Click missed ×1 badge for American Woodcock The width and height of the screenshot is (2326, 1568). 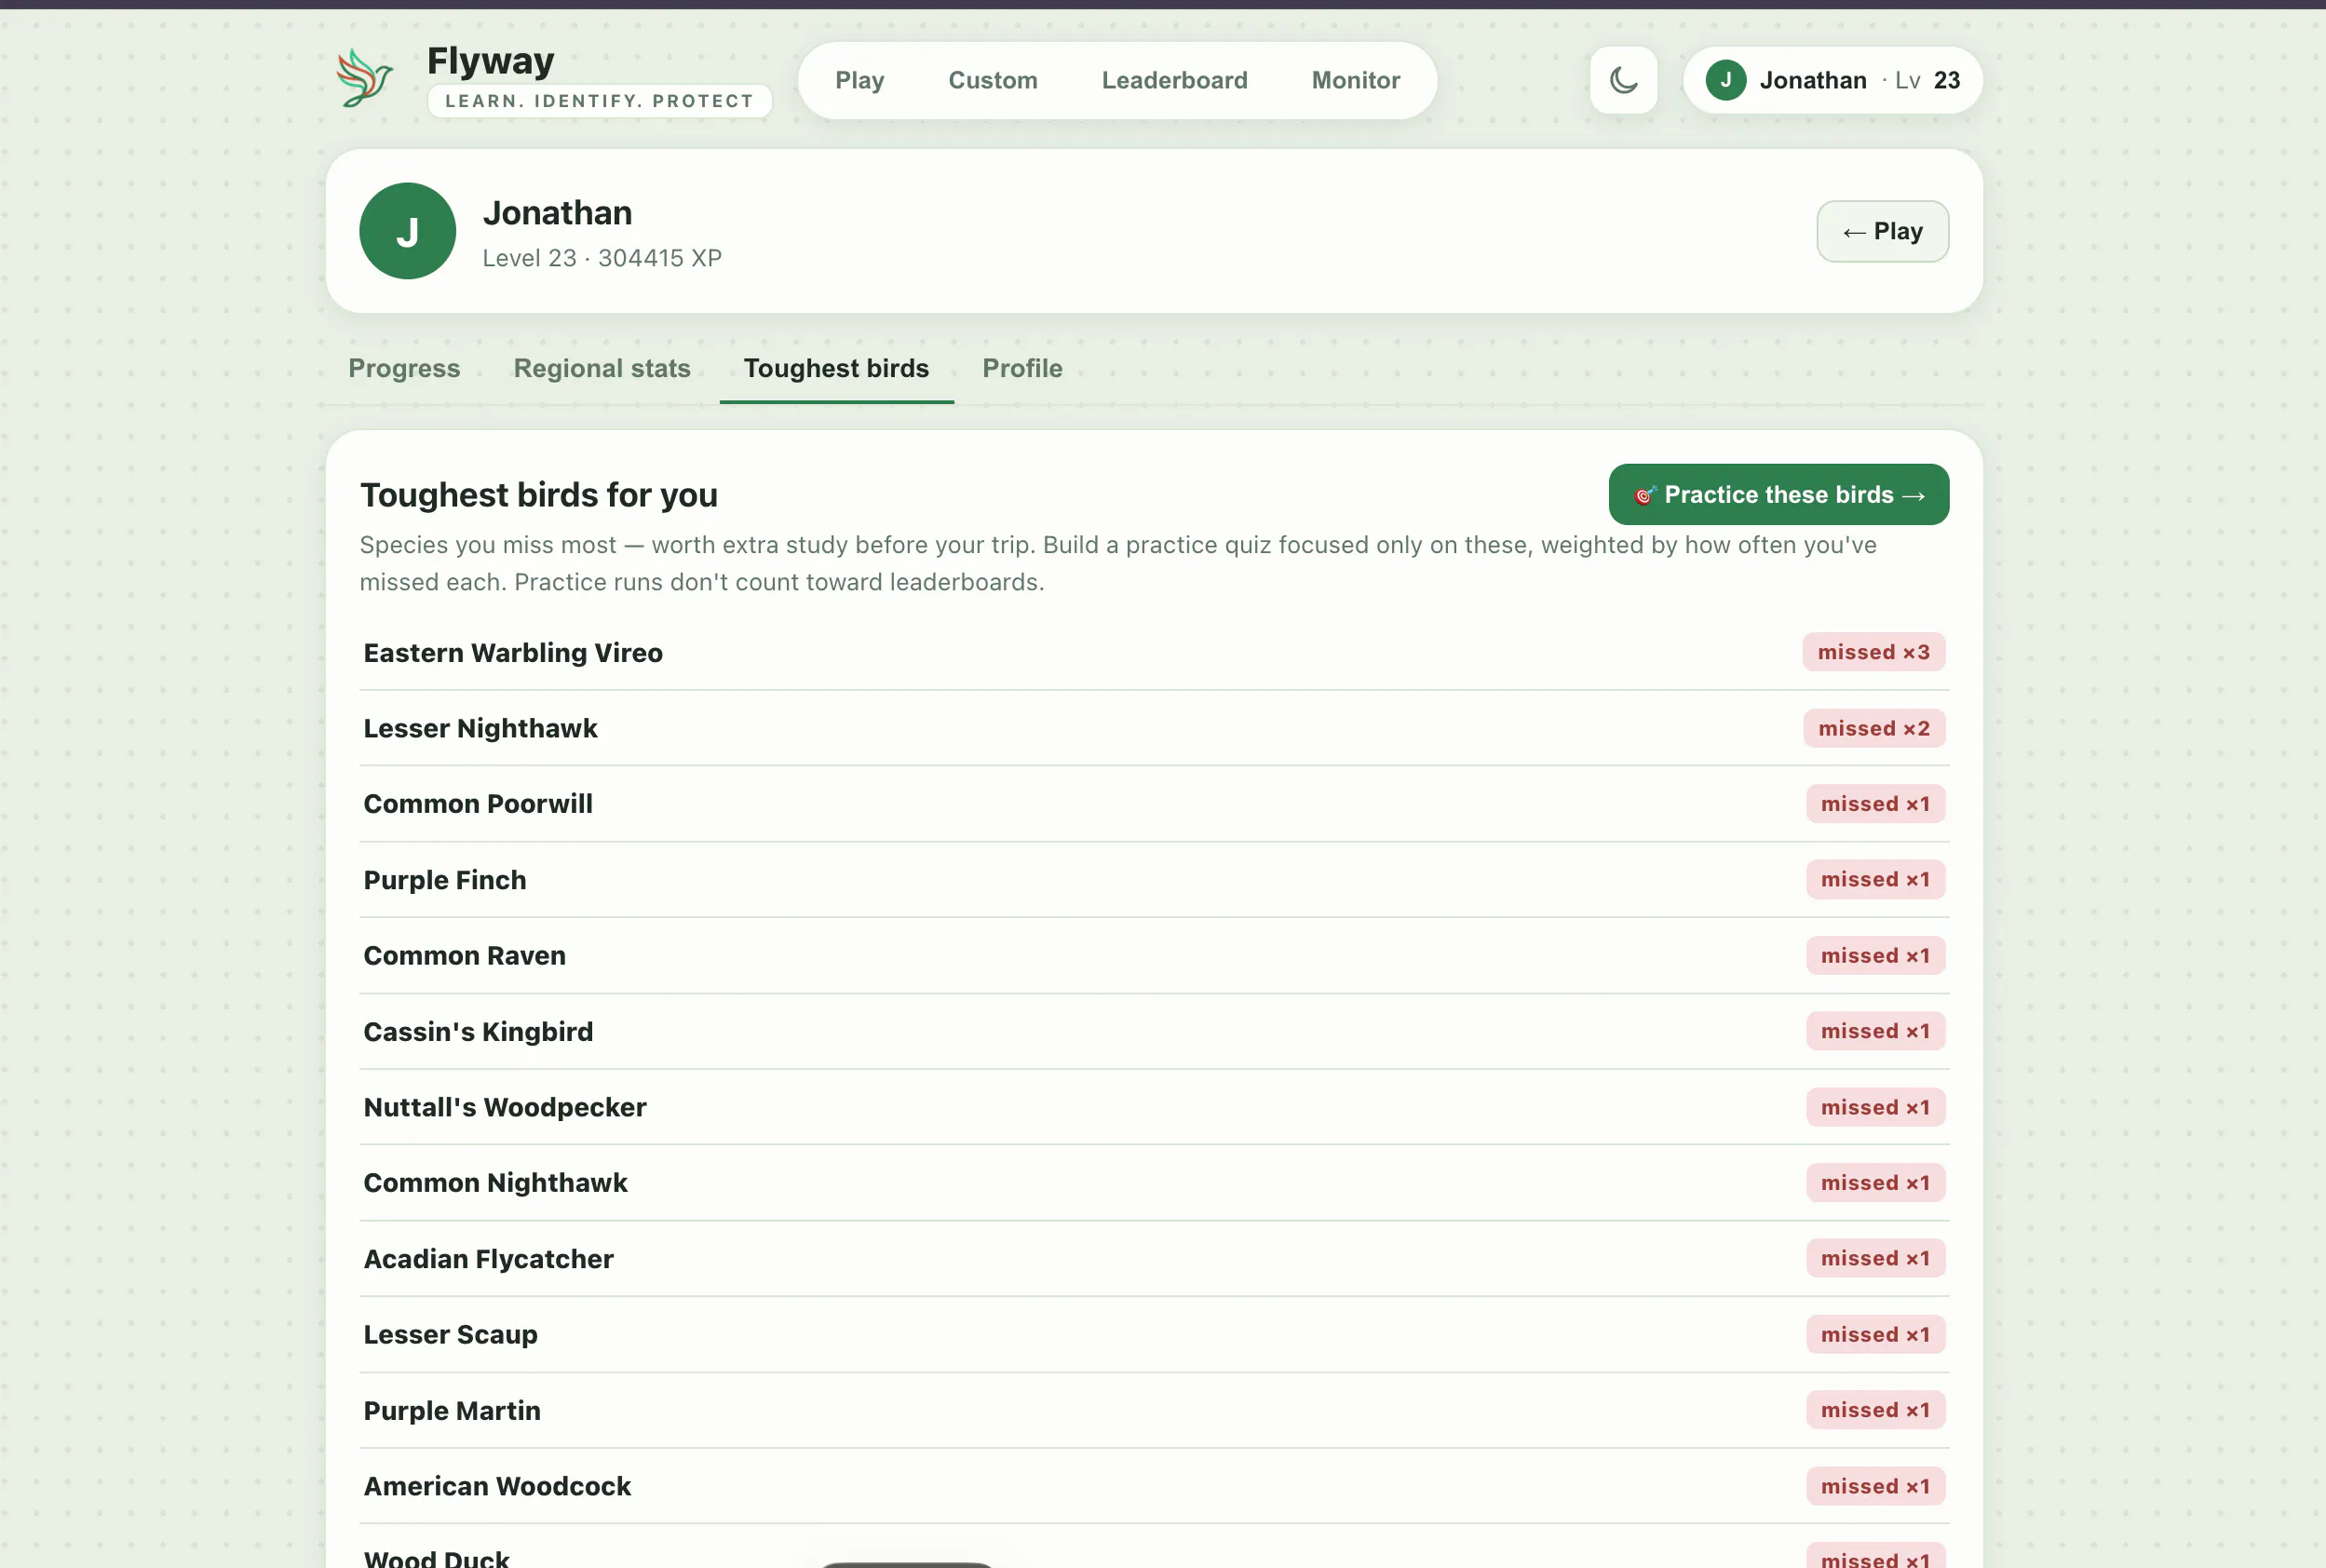point(1875,1486)
